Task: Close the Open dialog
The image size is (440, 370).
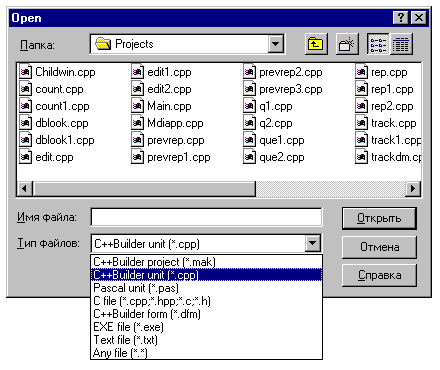Action: (419, 18)
